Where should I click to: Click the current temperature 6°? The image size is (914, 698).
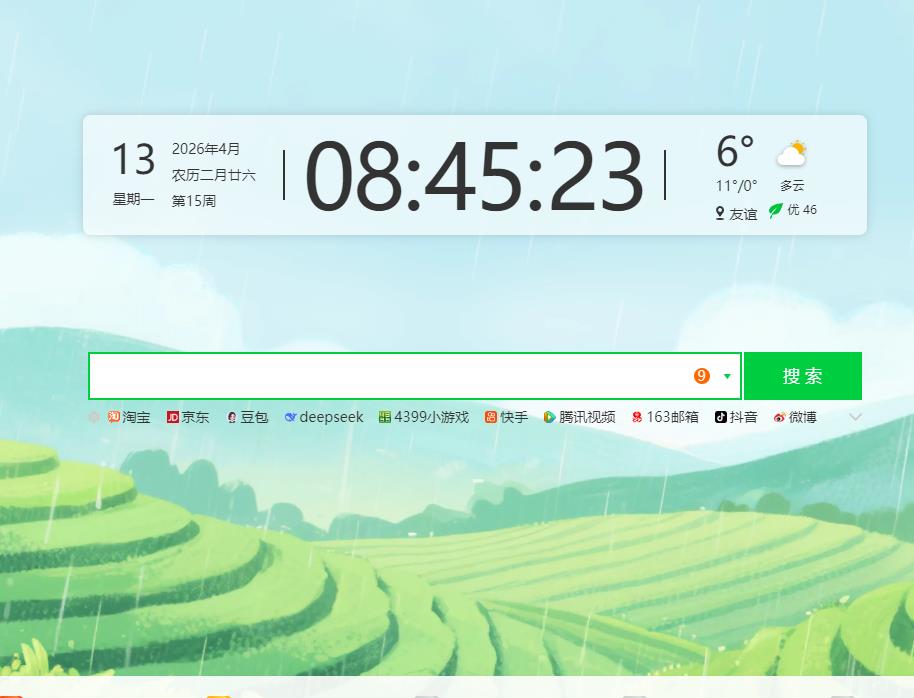pyautogui.click(x=735, y=152)
